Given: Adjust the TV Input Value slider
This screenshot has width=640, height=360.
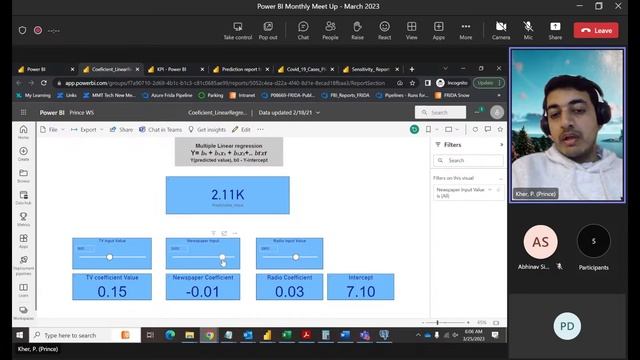Looking at the screenshot, I should tap(109, 257).
